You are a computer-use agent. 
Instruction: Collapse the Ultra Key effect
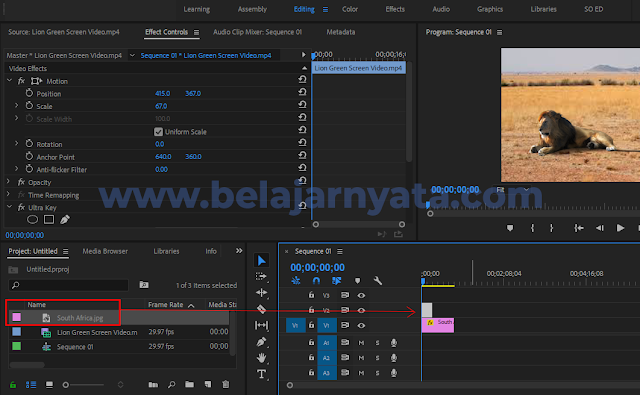click(x=9, y=207)
